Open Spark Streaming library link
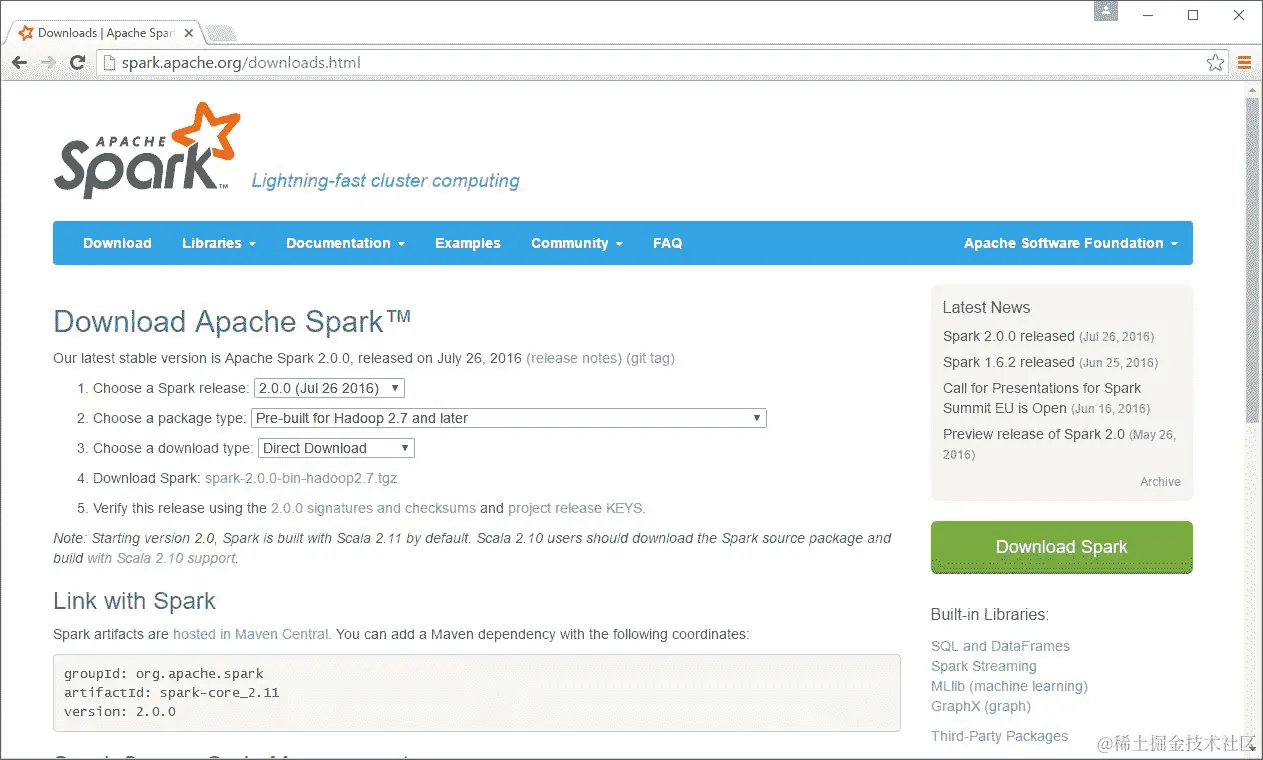Screen dimensions: 1263x760 pos(984,666)
